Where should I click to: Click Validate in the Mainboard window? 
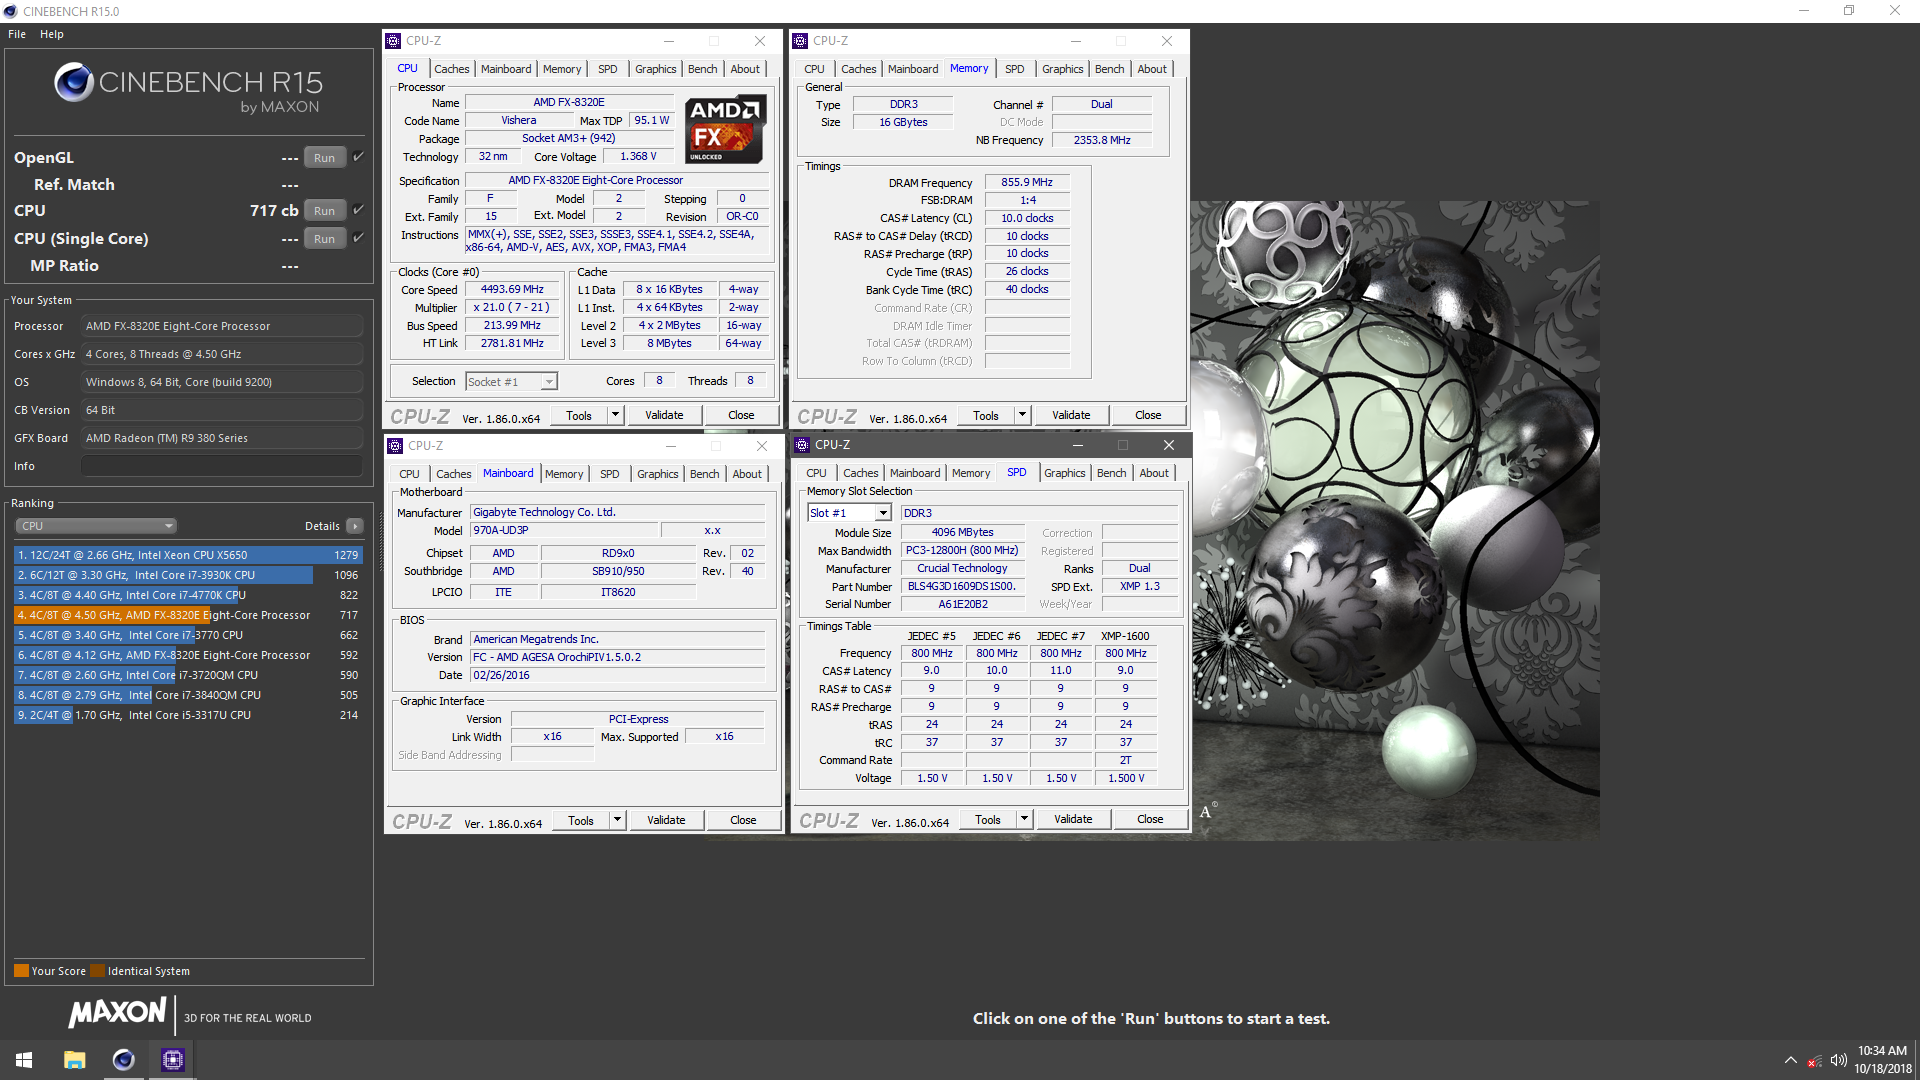tap(666, 820)
